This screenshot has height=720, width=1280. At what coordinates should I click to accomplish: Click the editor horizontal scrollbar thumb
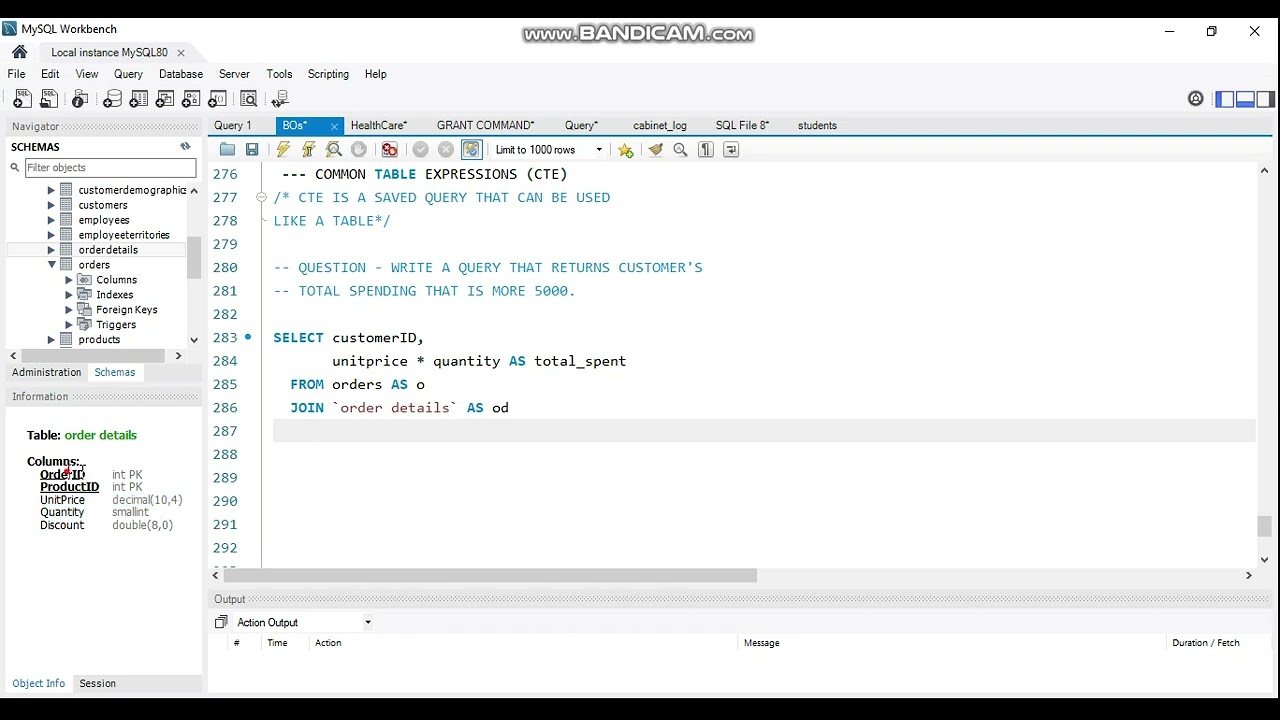point(490,575)
